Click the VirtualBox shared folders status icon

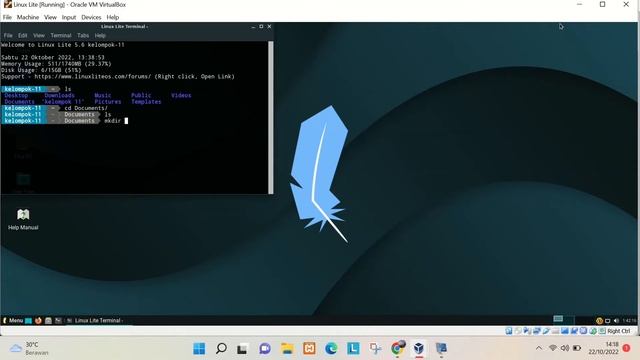click(555, 331)
